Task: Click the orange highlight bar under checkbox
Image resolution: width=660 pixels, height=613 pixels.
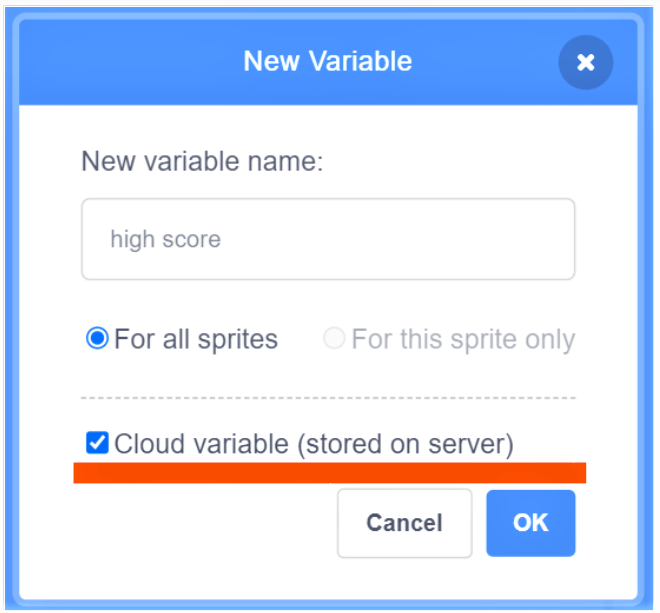Action: (330, 473)
